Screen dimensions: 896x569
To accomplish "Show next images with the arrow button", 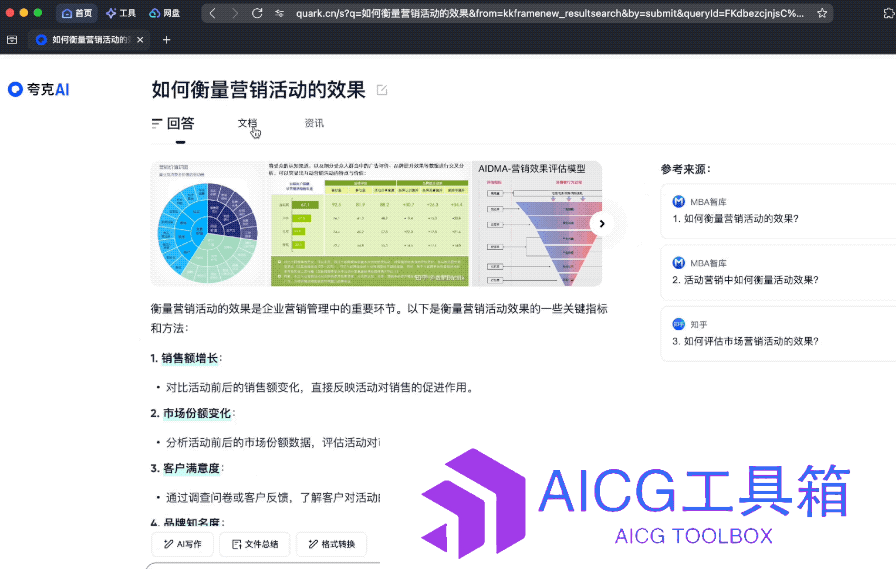I will pos(602,223).
